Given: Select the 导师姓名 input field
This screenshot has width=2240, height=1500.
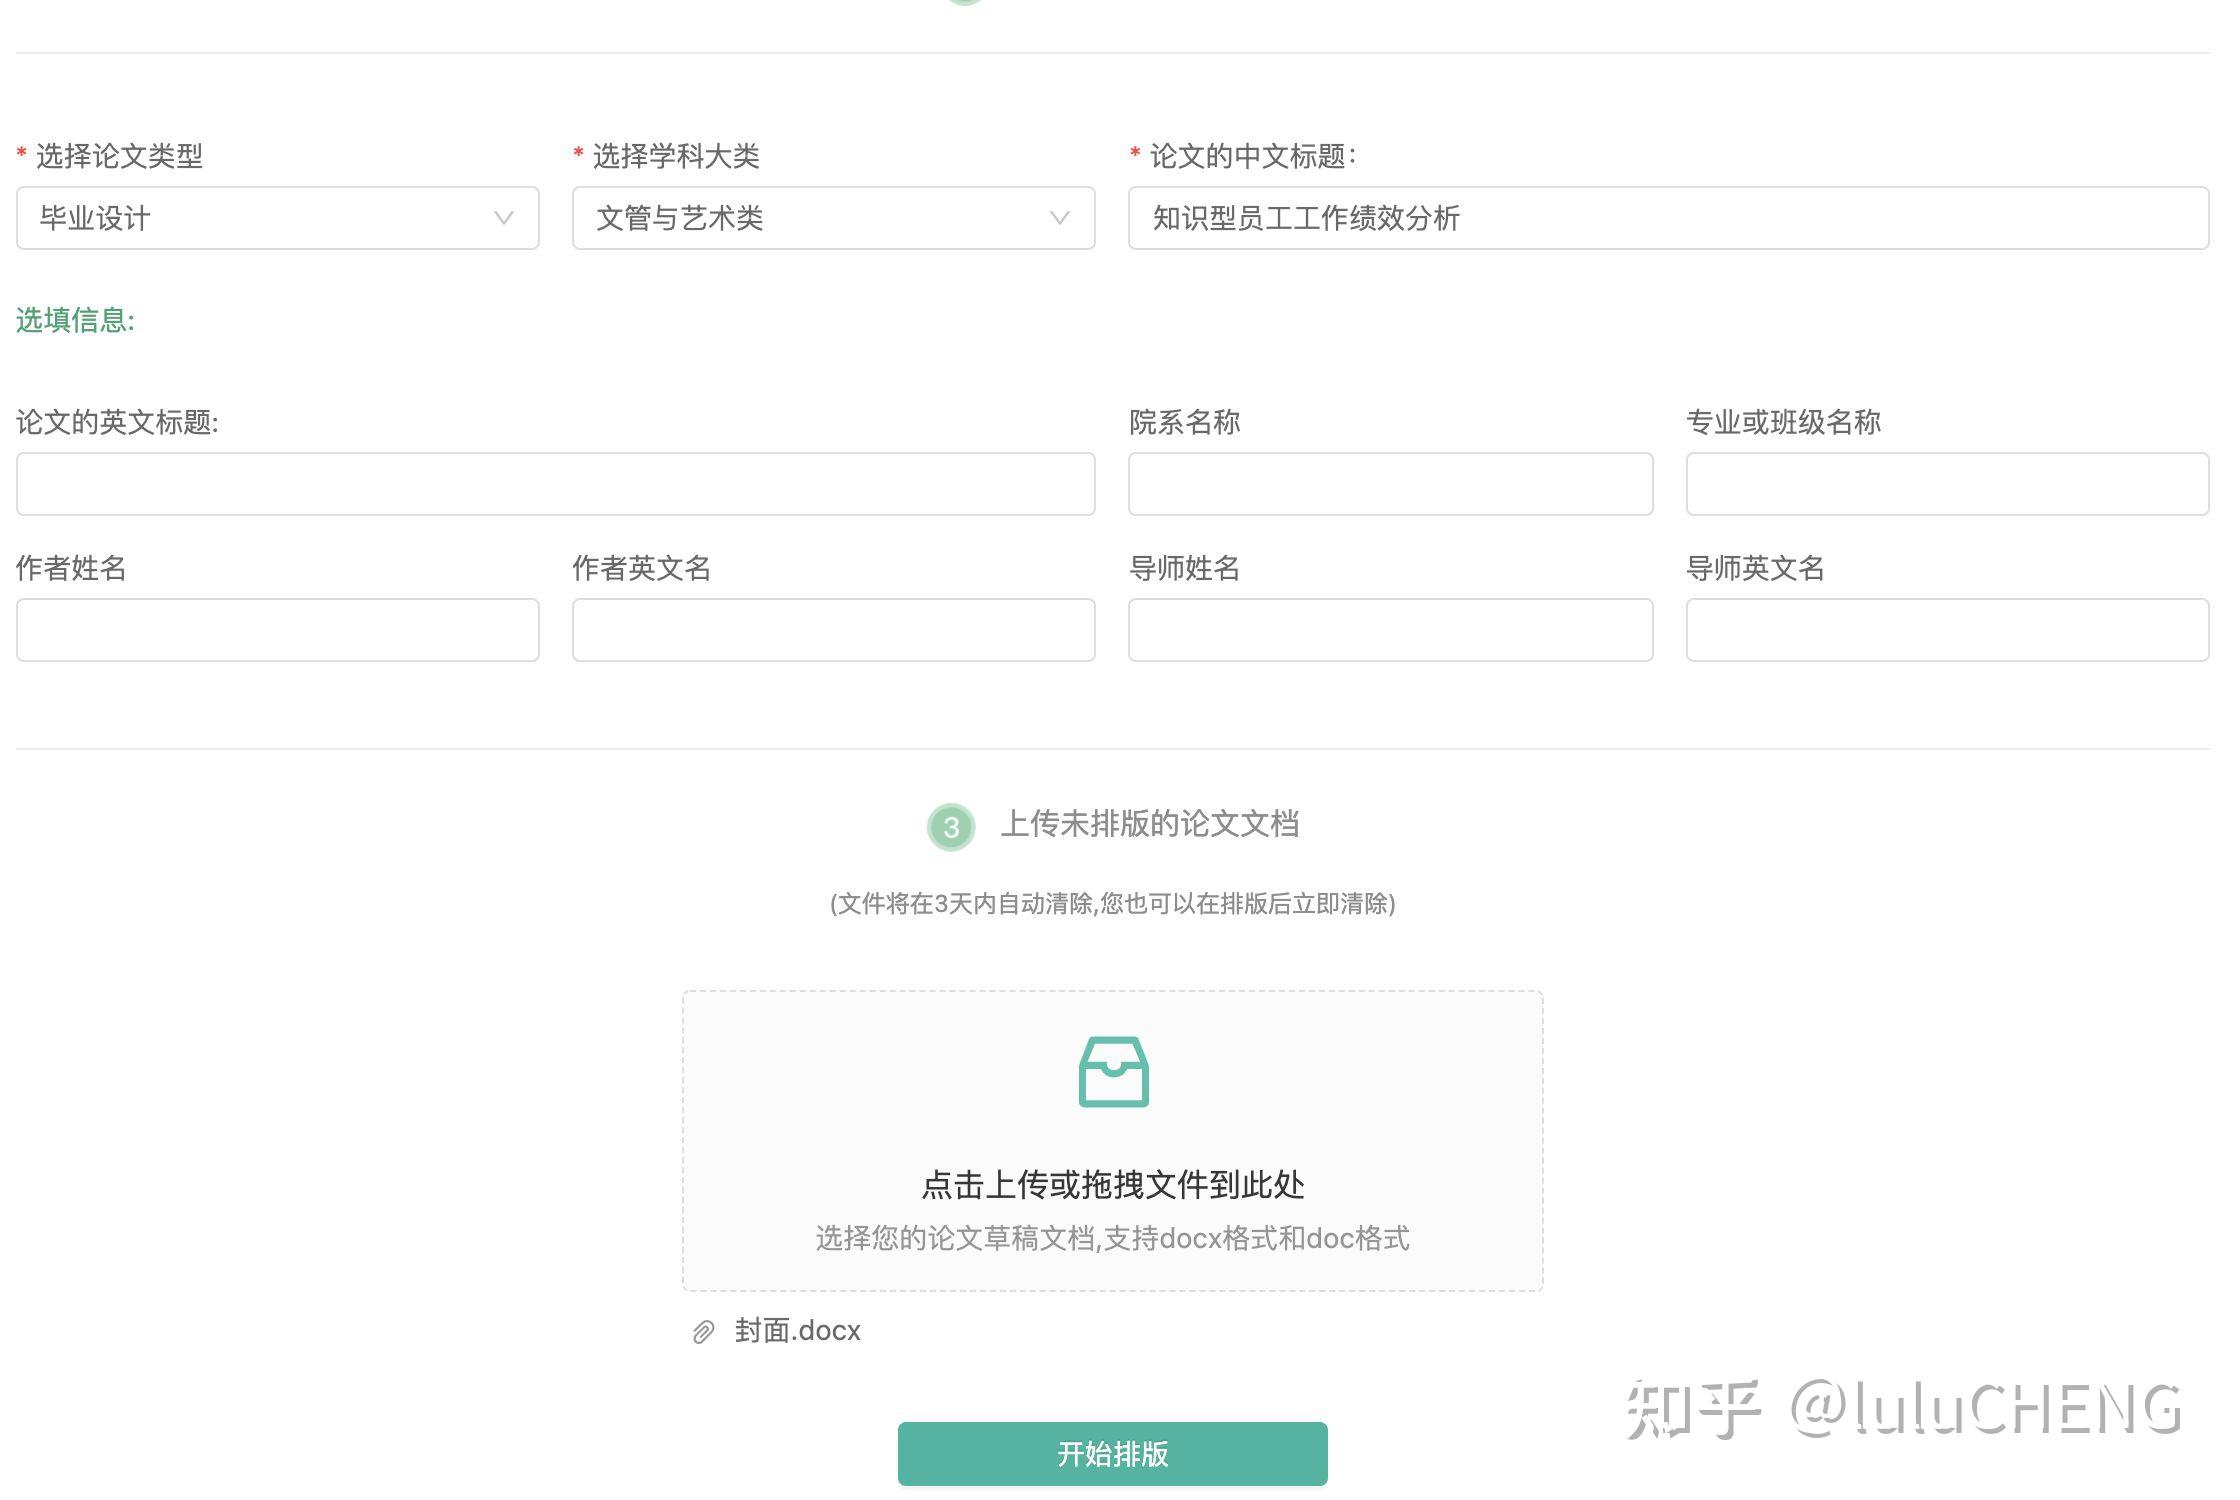Looking at the screenshot, I should [1390, 630].
